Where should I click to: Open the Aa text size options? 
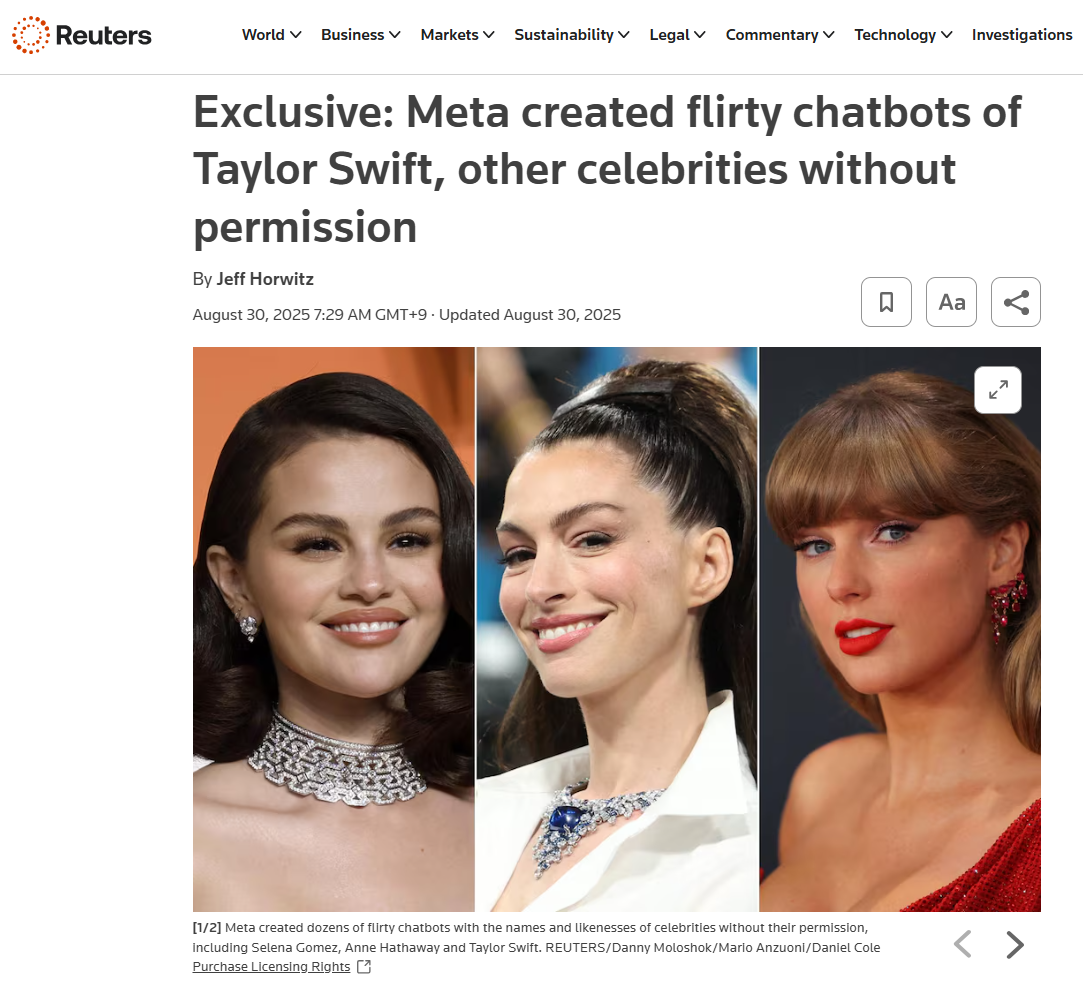[x=951, y=302]
